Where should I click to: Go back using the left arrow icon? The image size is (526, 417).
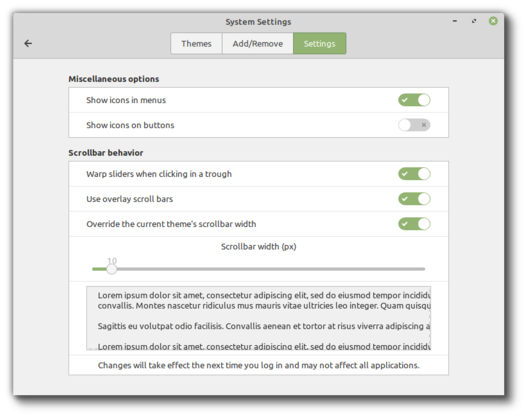[28, 43]
